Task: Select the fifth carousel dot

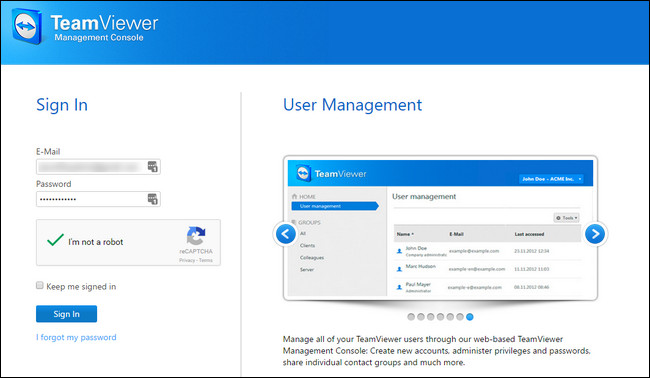Action: (x=450, y=317)
